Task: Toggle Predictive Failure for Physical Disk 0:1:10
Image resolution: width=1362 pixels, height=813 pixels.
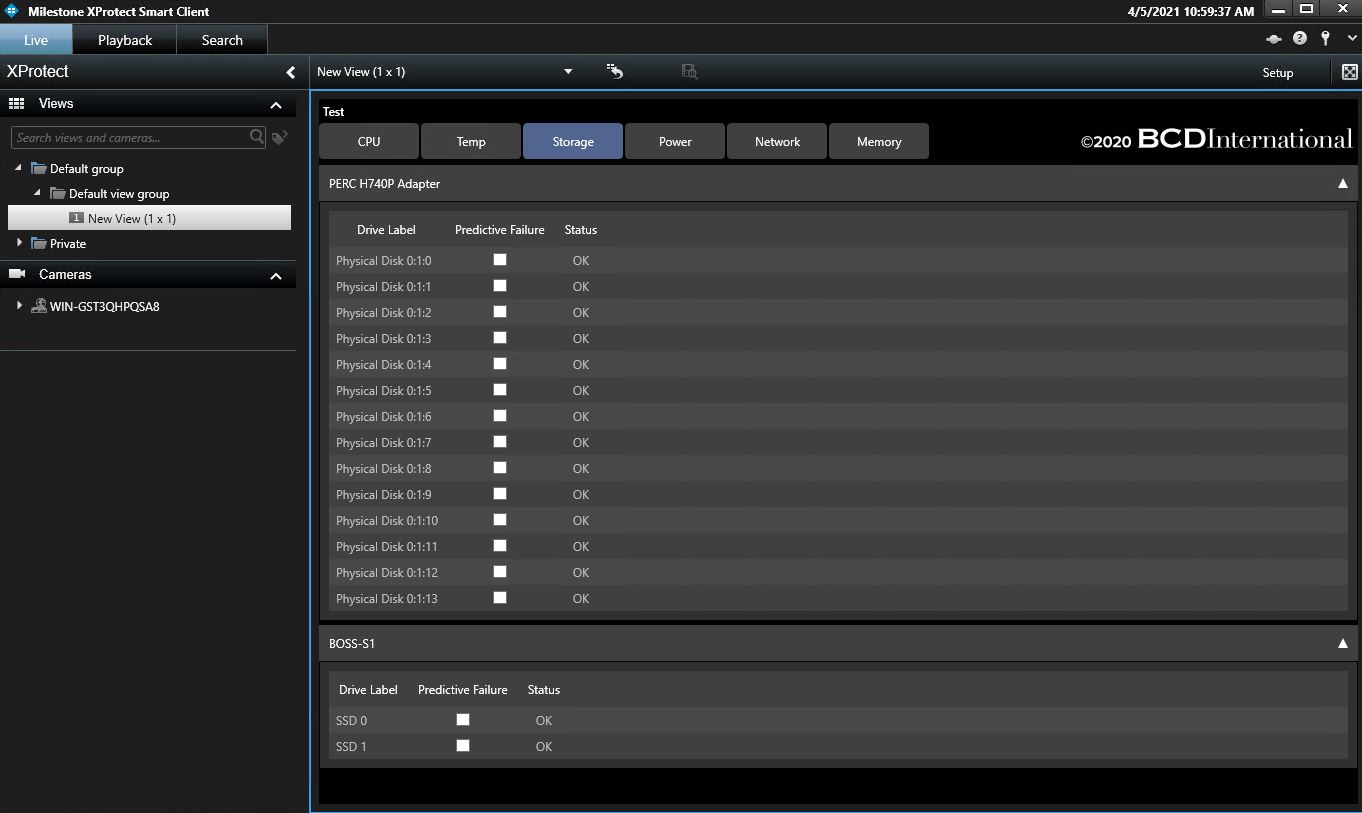Action: pos(500,520)
